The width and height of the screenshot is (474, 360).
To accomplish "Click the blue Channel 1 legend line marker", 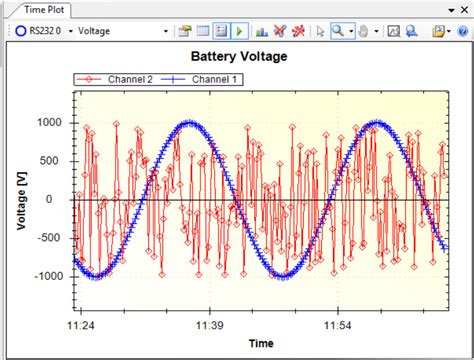I will [173, 79].
